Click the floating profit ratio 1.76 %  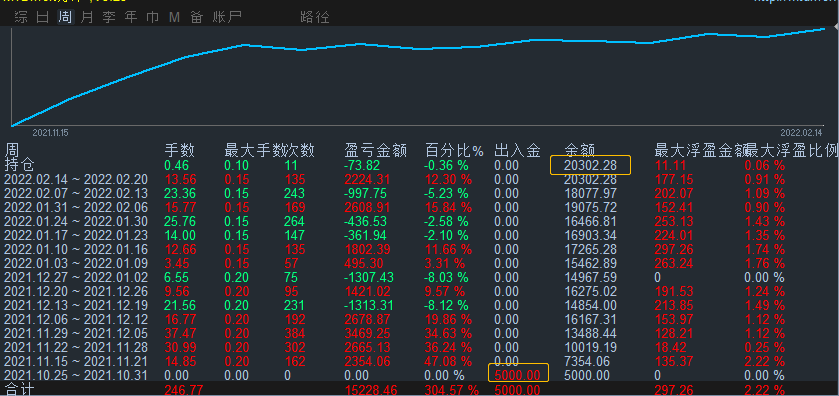coord(765,263)
